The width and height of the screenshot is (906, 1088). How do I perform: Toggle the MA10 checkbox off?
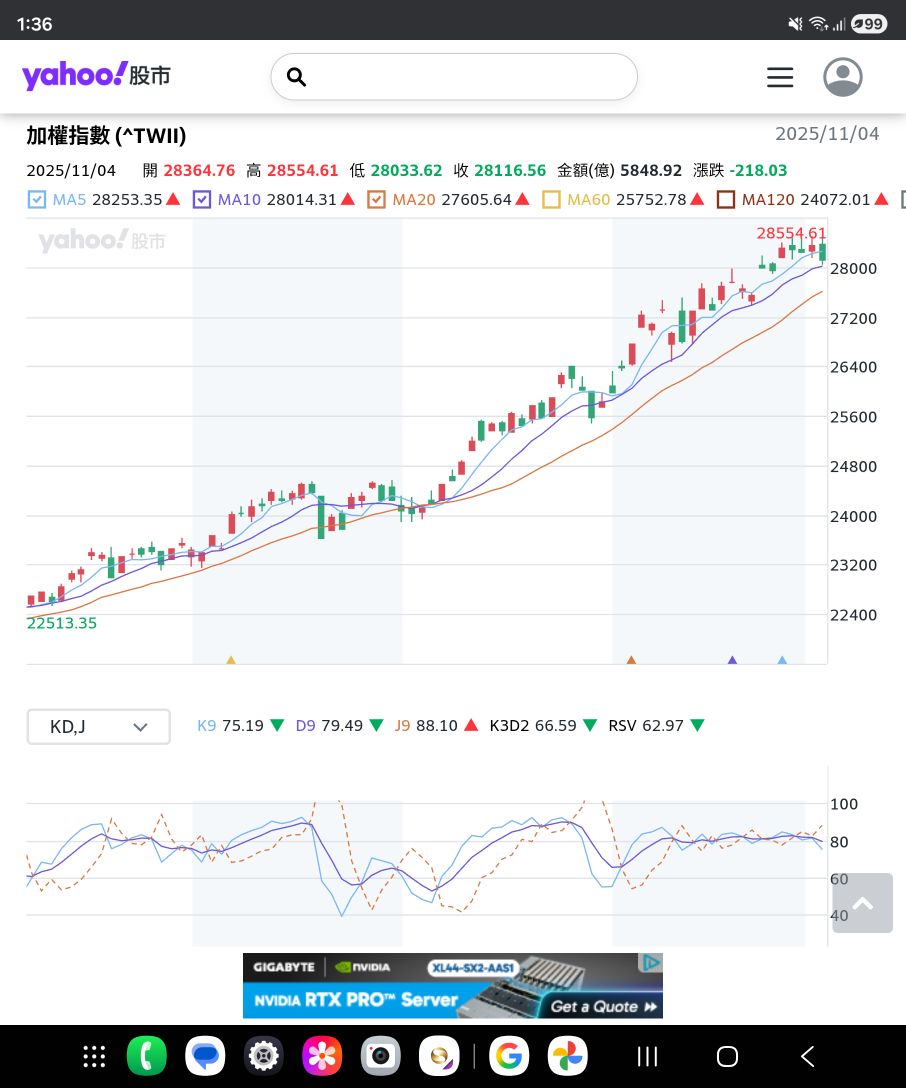202,200
